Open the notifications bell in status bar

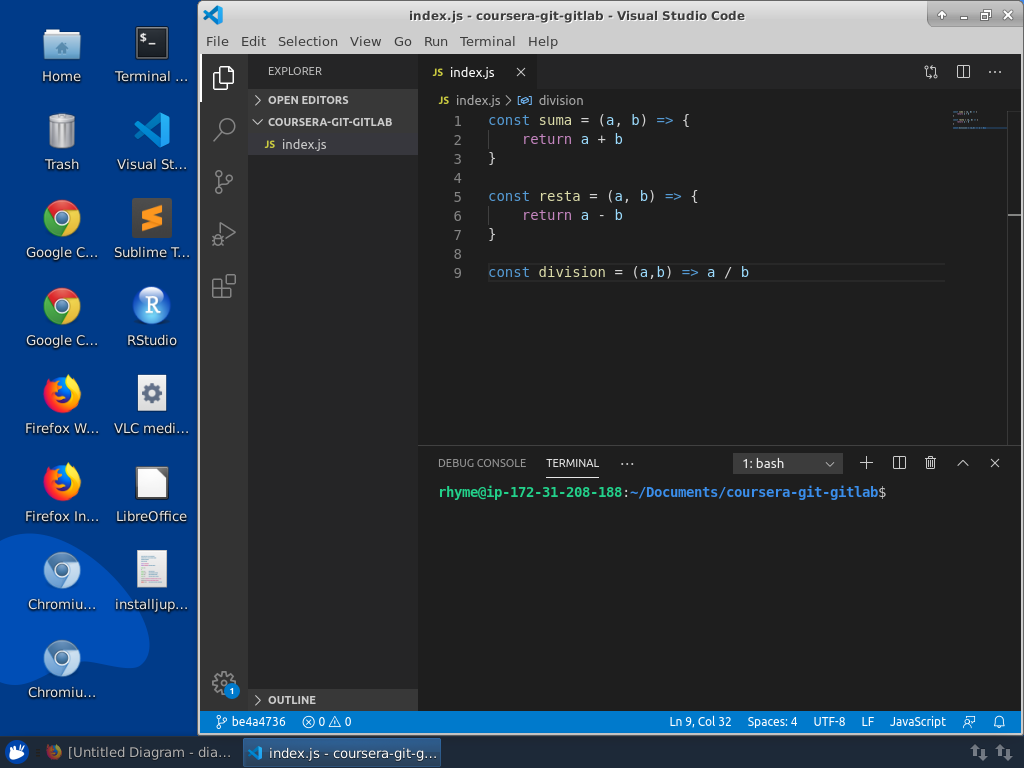point(999,721)
